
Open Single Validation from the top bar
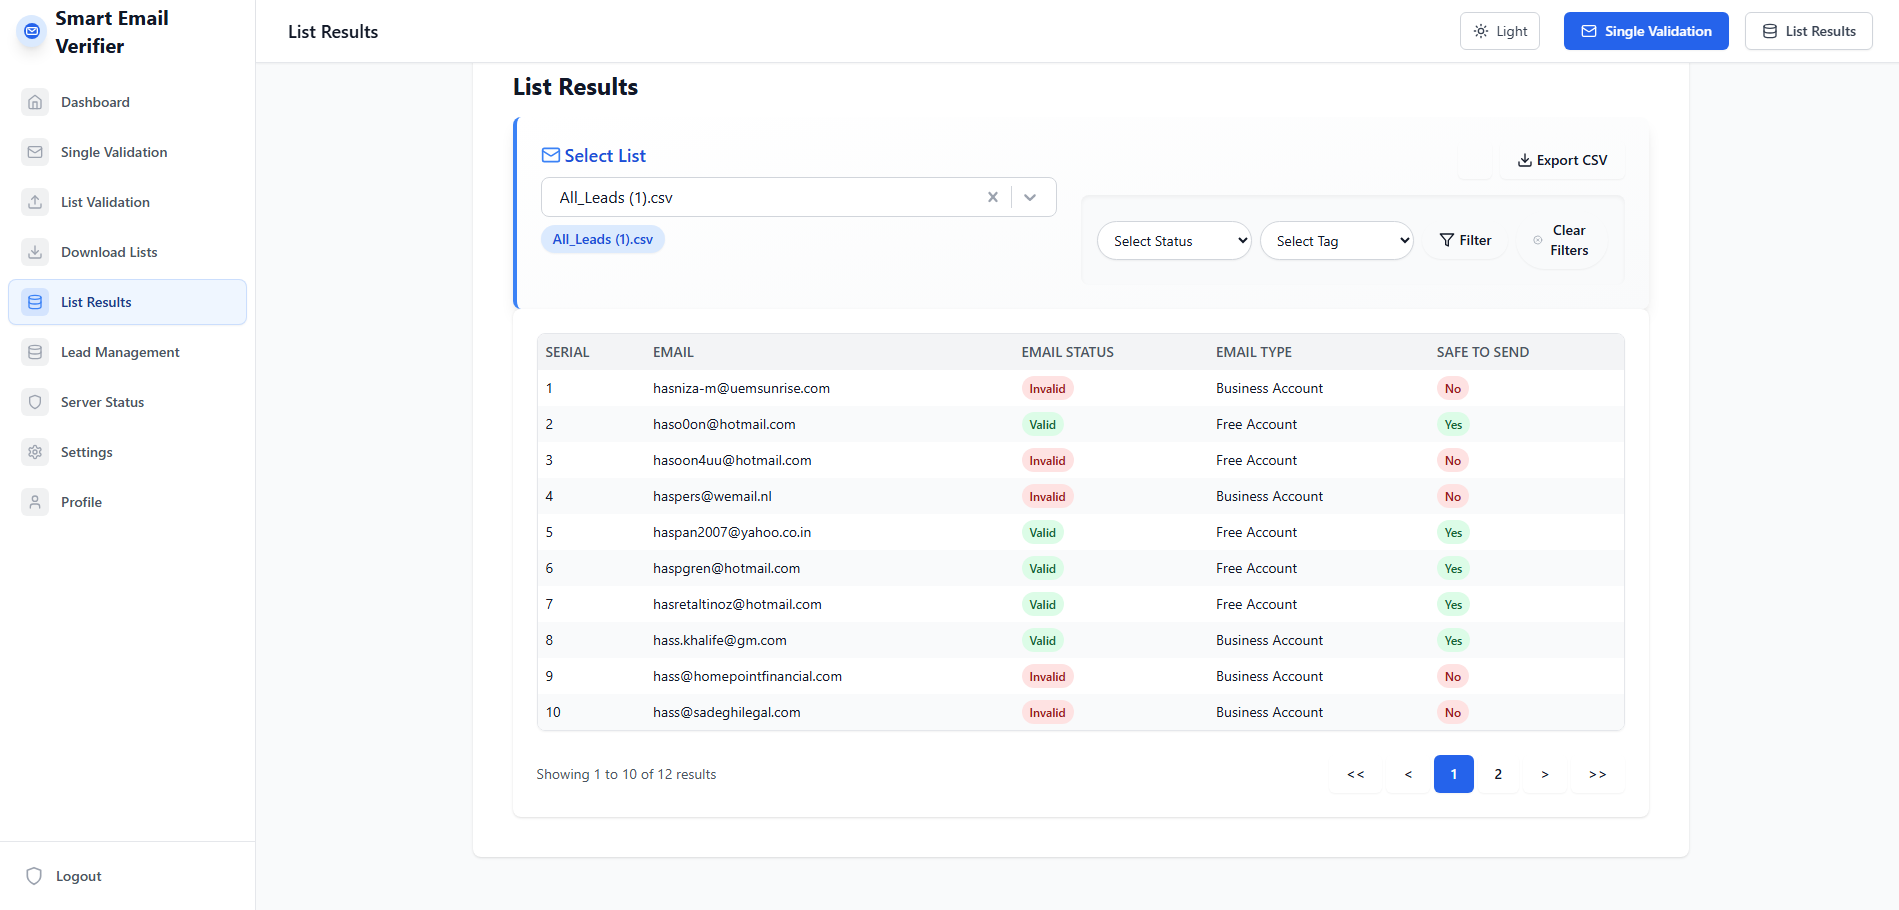pyautogui.click(x=1645, y=31)
